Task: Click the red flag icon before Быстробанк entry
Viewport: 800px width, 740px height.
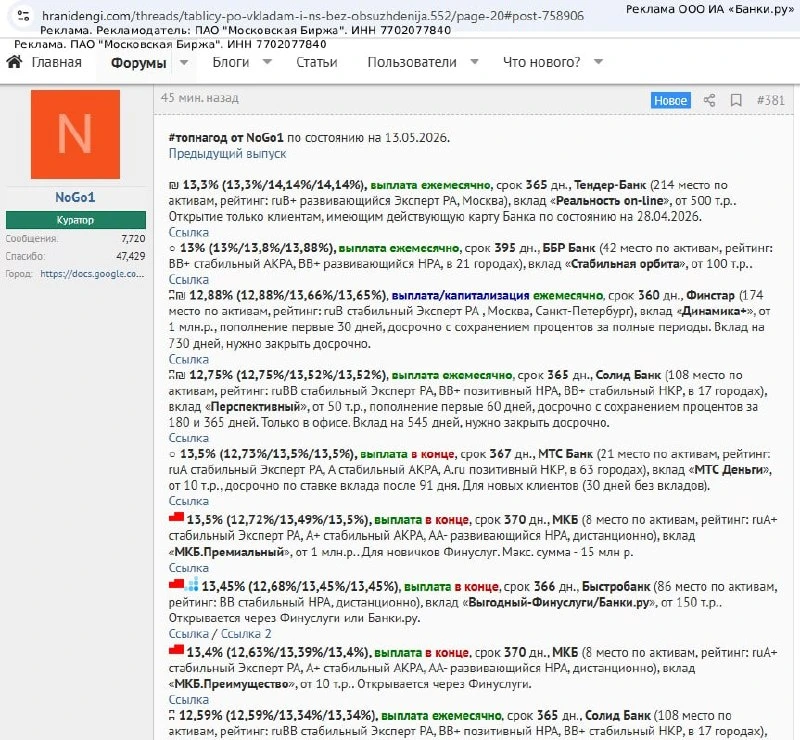Action: [x=177, y=583]
